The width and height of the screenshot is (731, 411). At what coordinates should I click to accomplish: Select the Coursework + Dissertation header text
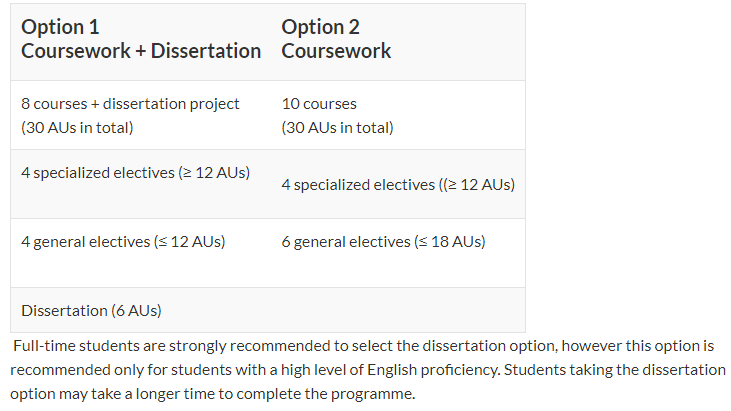point(141,51)
